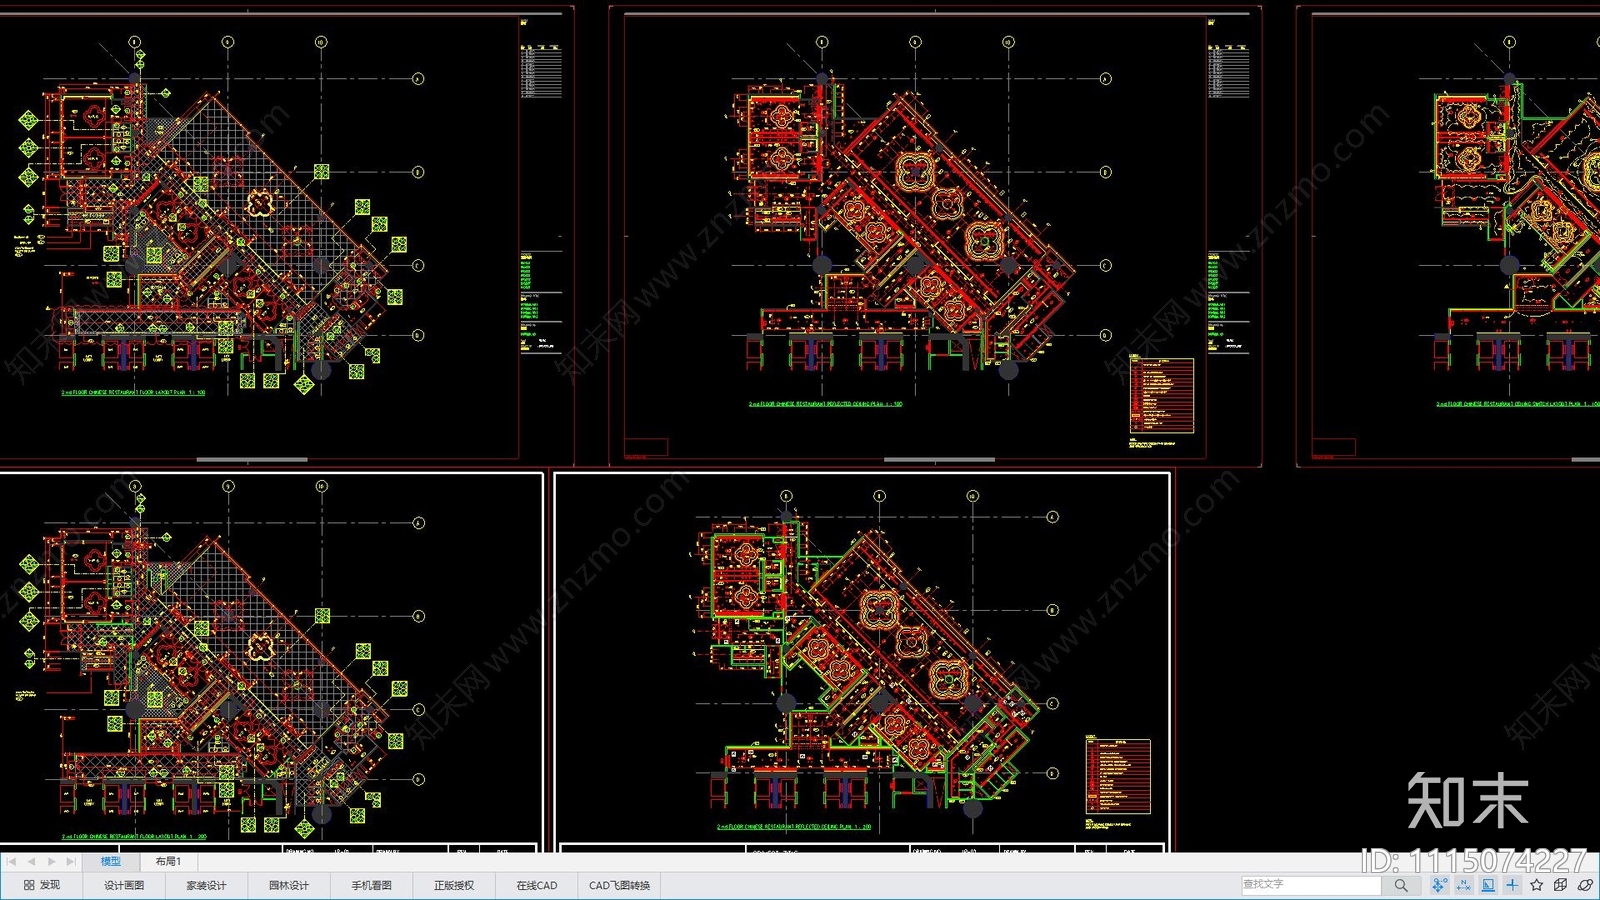Open the 发现 panel
This screenshot has width=1600, height=900.
[42, 885]
